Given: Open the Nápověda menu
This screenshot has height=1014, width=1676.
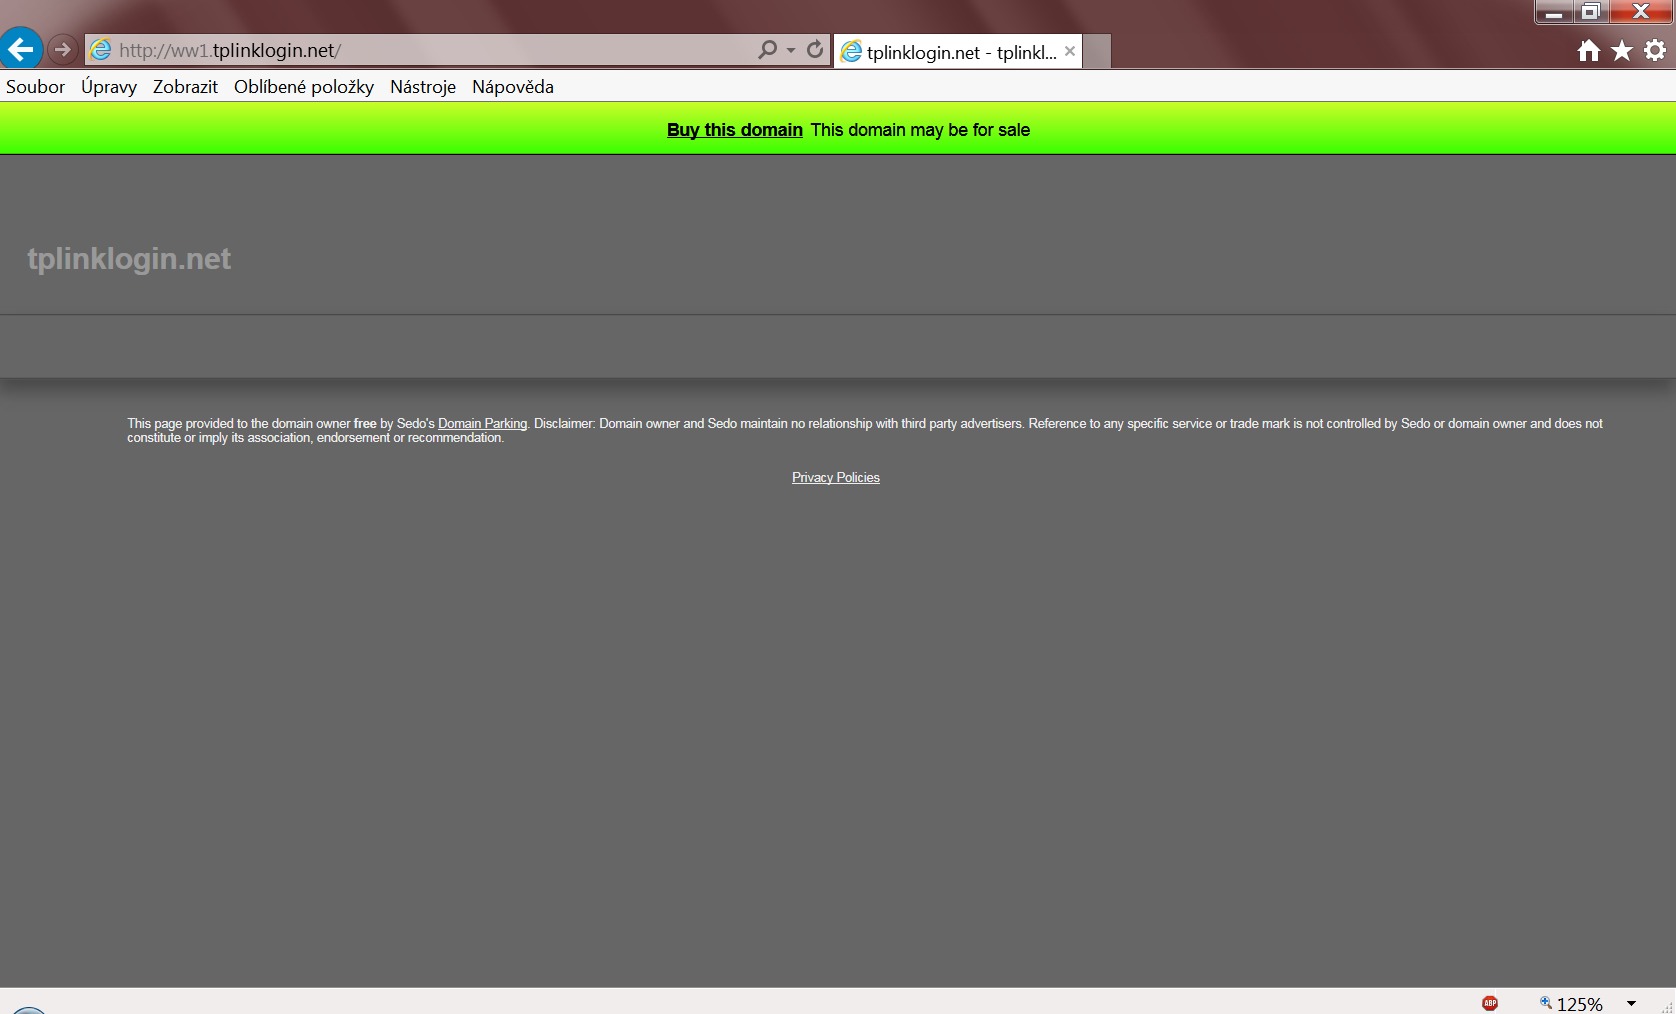Looking at the screenshot, I should (x=513, y=87).
